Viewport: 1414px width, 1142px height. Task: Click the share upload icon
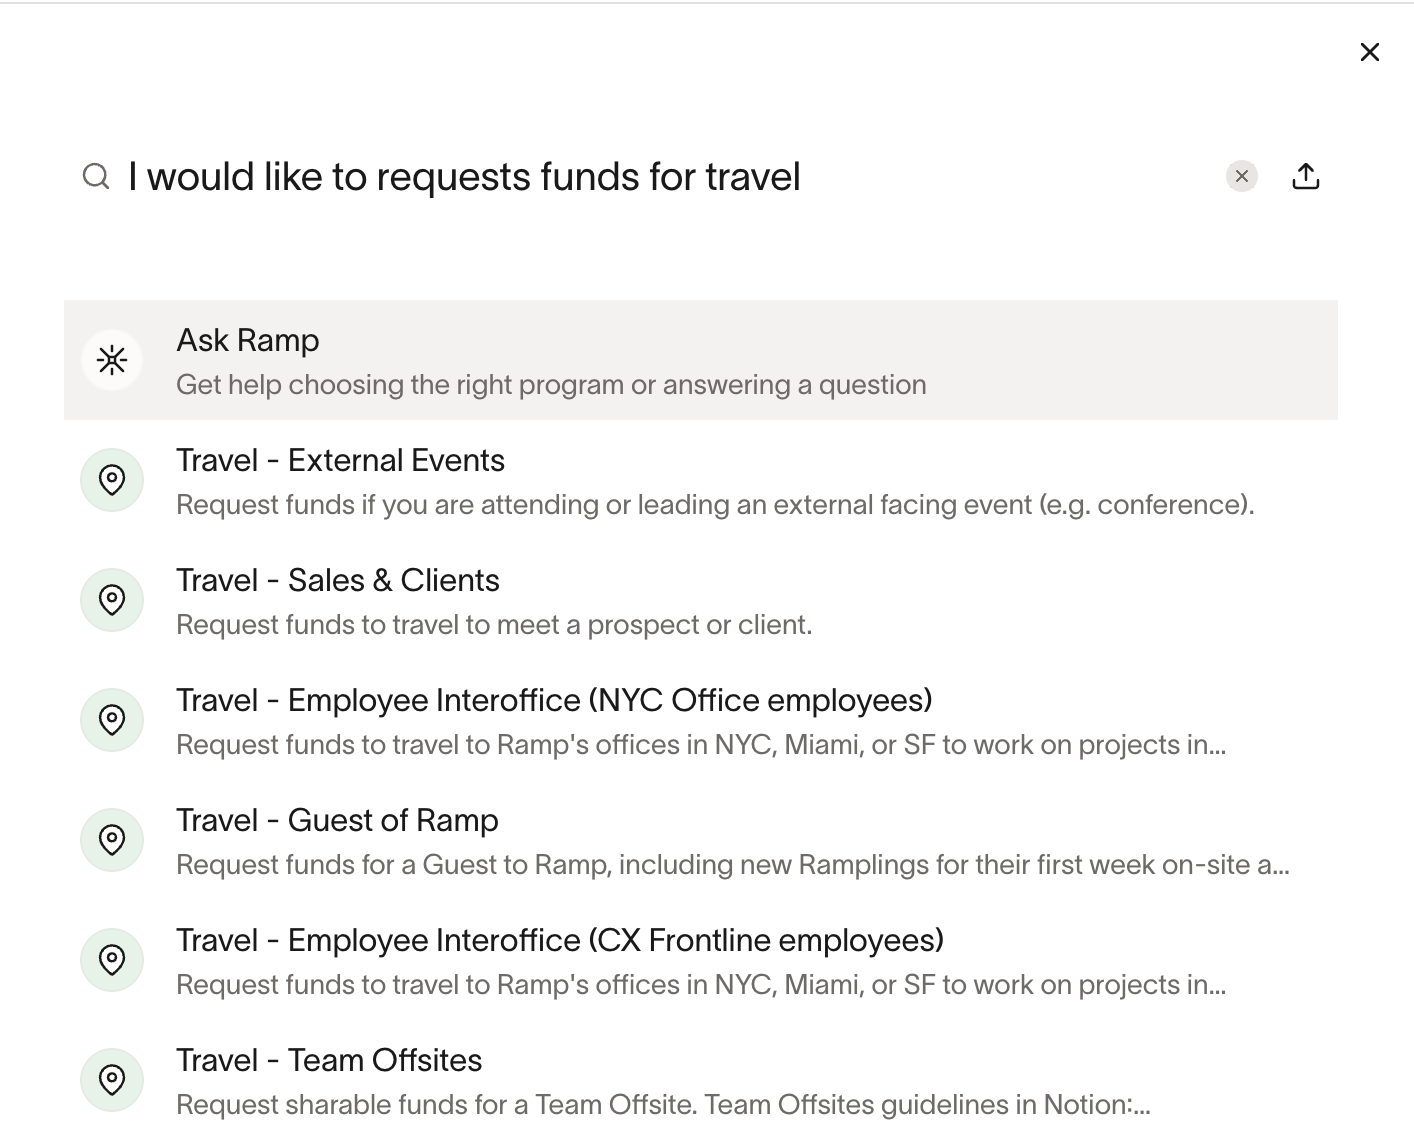point(1306,177)
